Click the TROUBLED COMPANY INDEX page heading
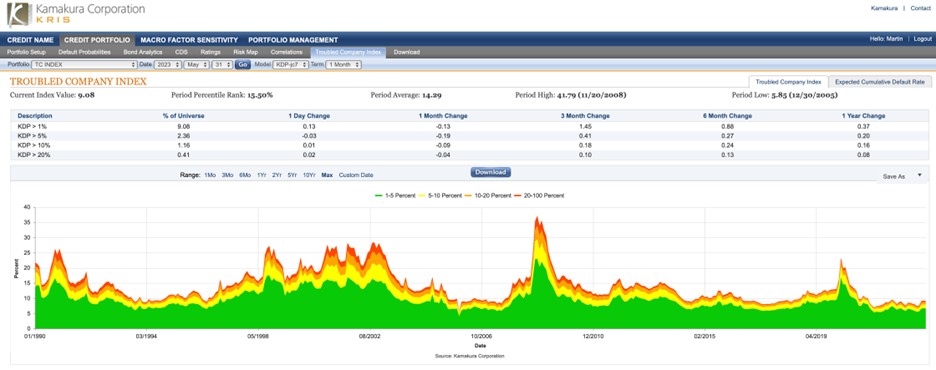 click(x=78, y=82)
